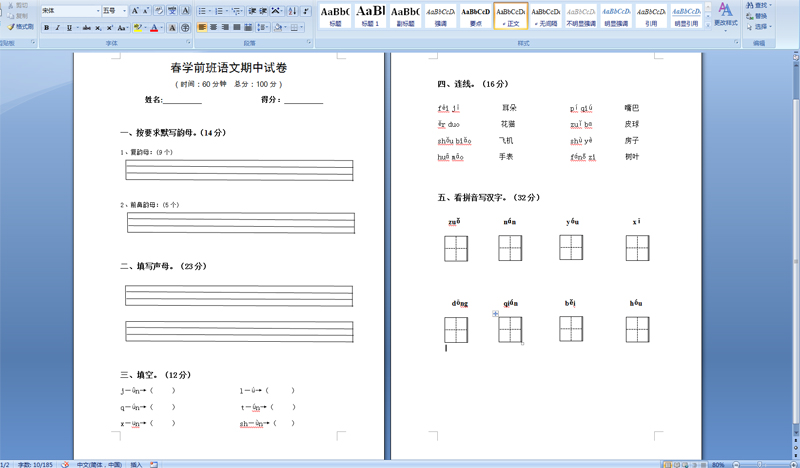Screen dimensions: 800x468
Task: Toggle 插入 insert mode in status bar
Action: tap(136, 464)
